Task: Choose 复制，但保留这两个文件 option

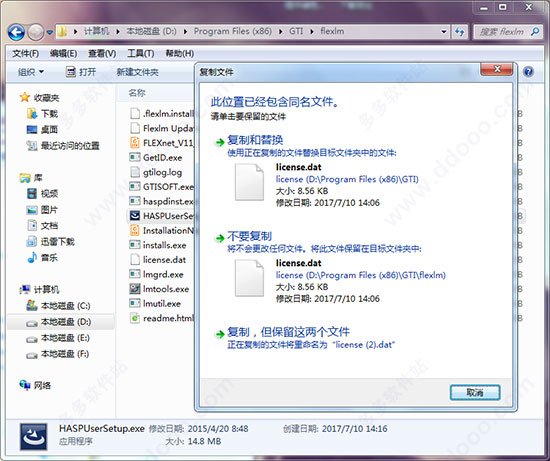Action: (288, 332)
